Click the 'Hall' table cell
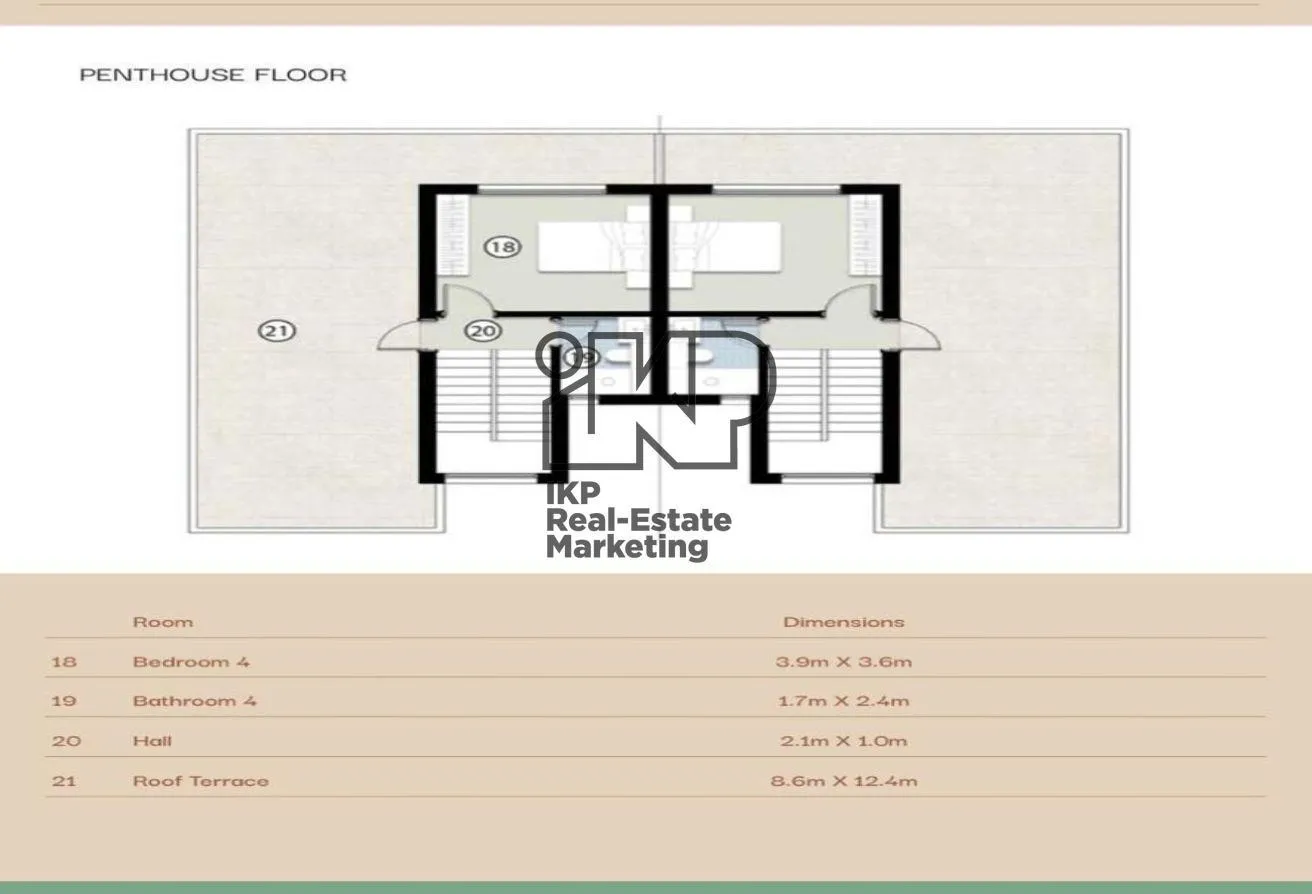 152,741
